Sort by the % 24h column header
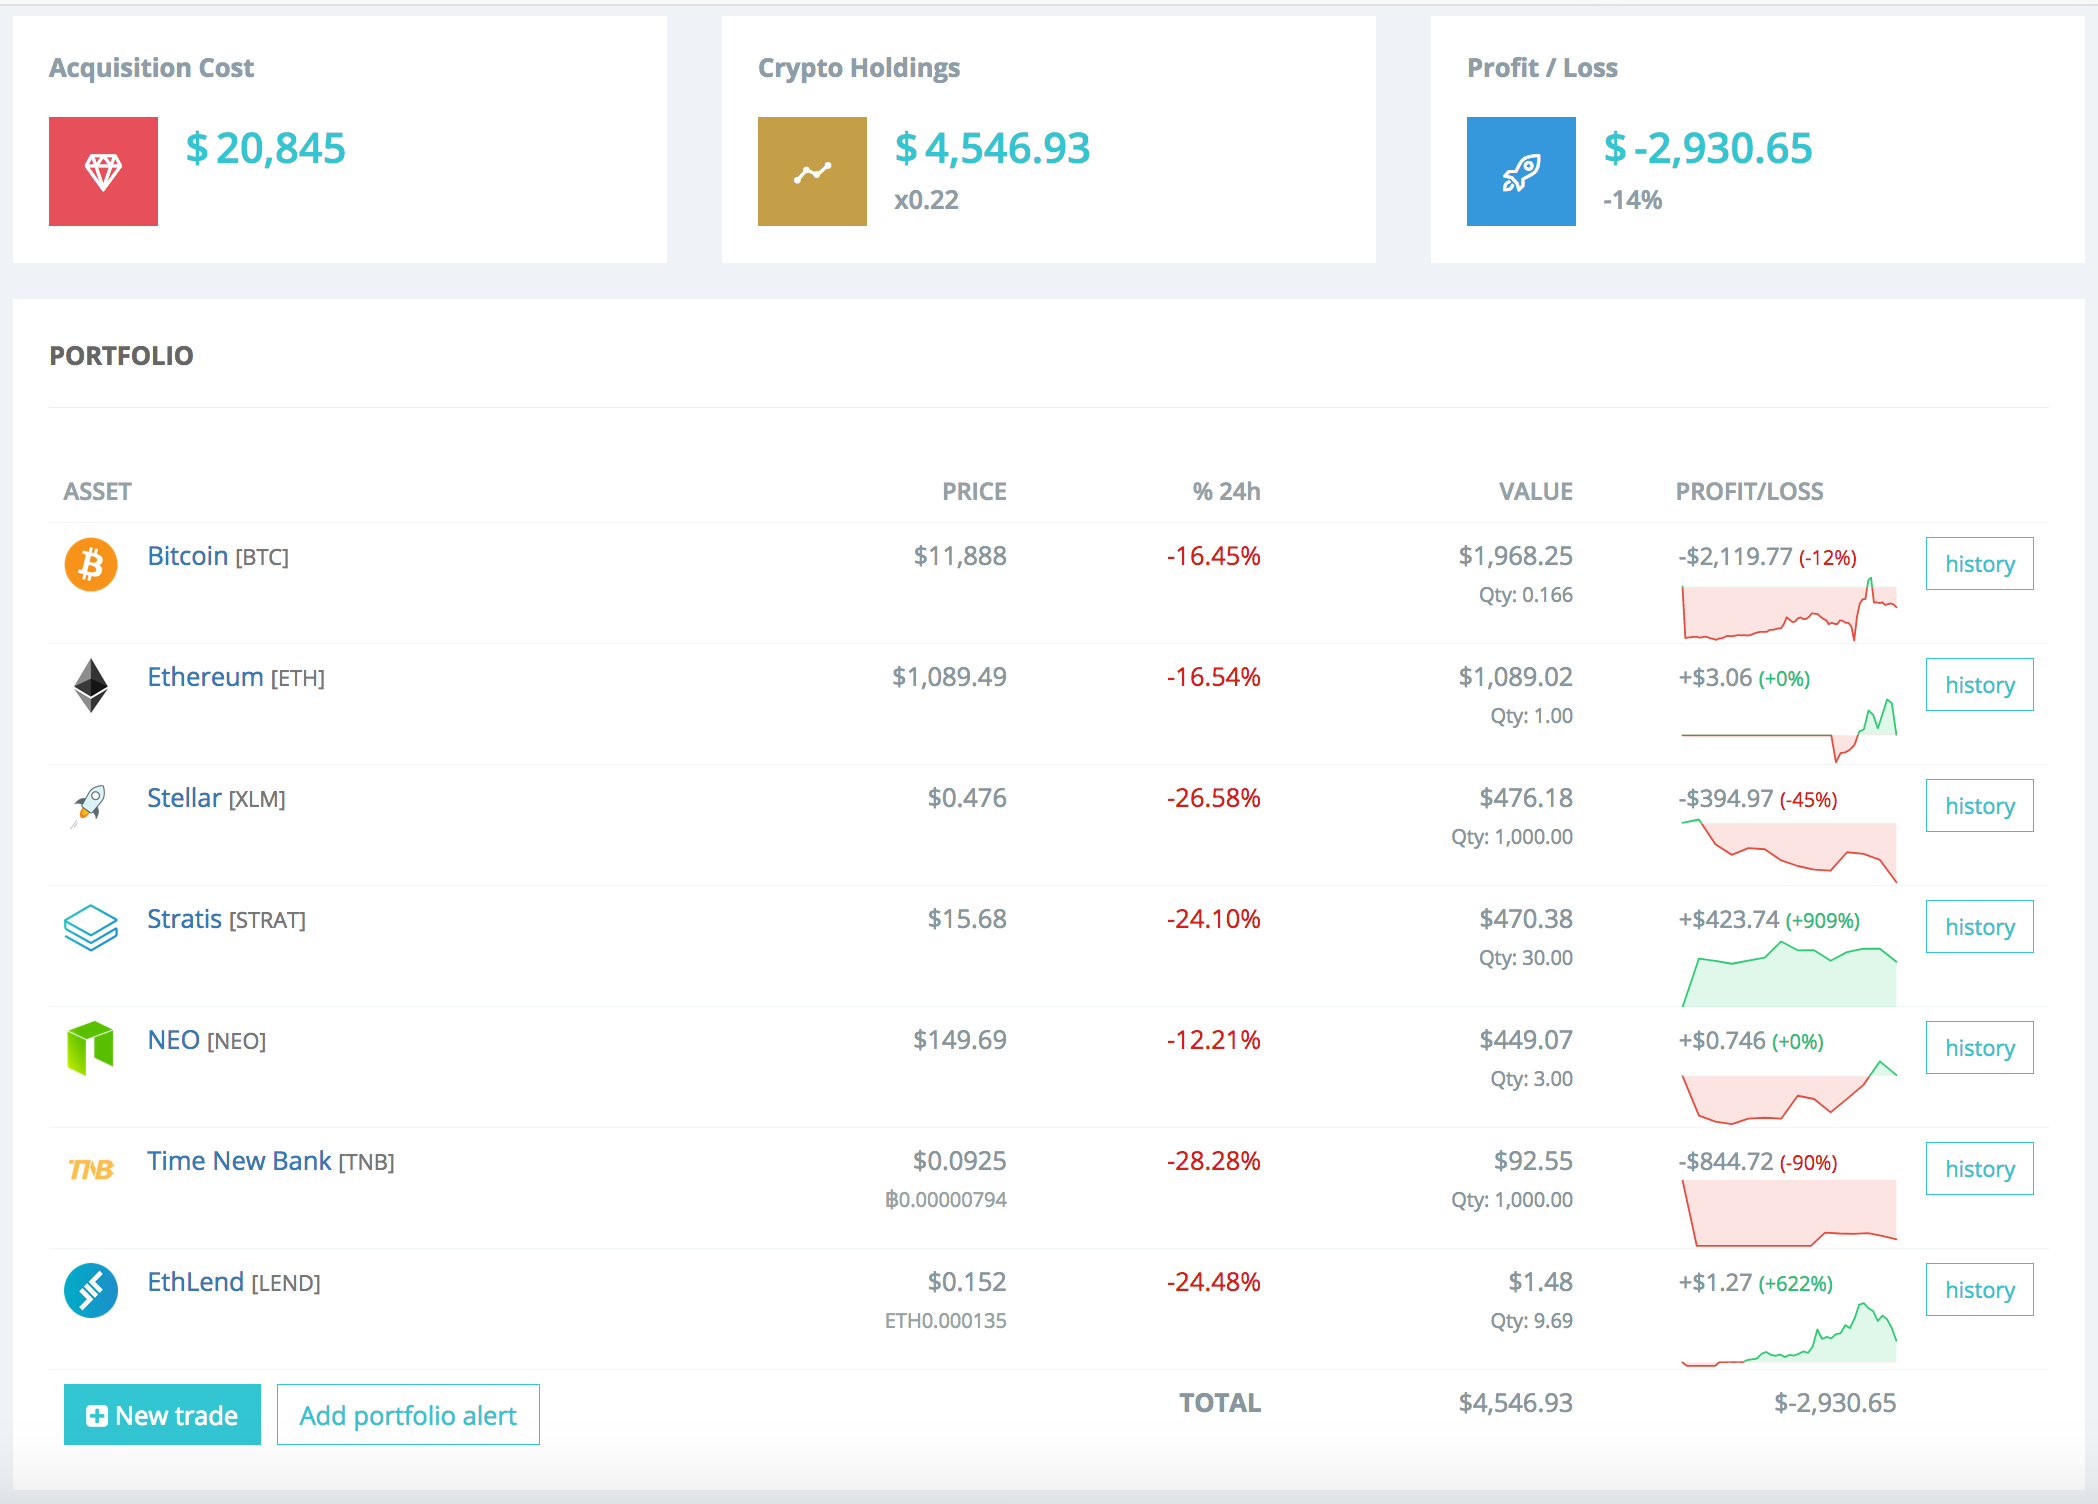The image size is (2098, 1504). (x=1225, y=491)
